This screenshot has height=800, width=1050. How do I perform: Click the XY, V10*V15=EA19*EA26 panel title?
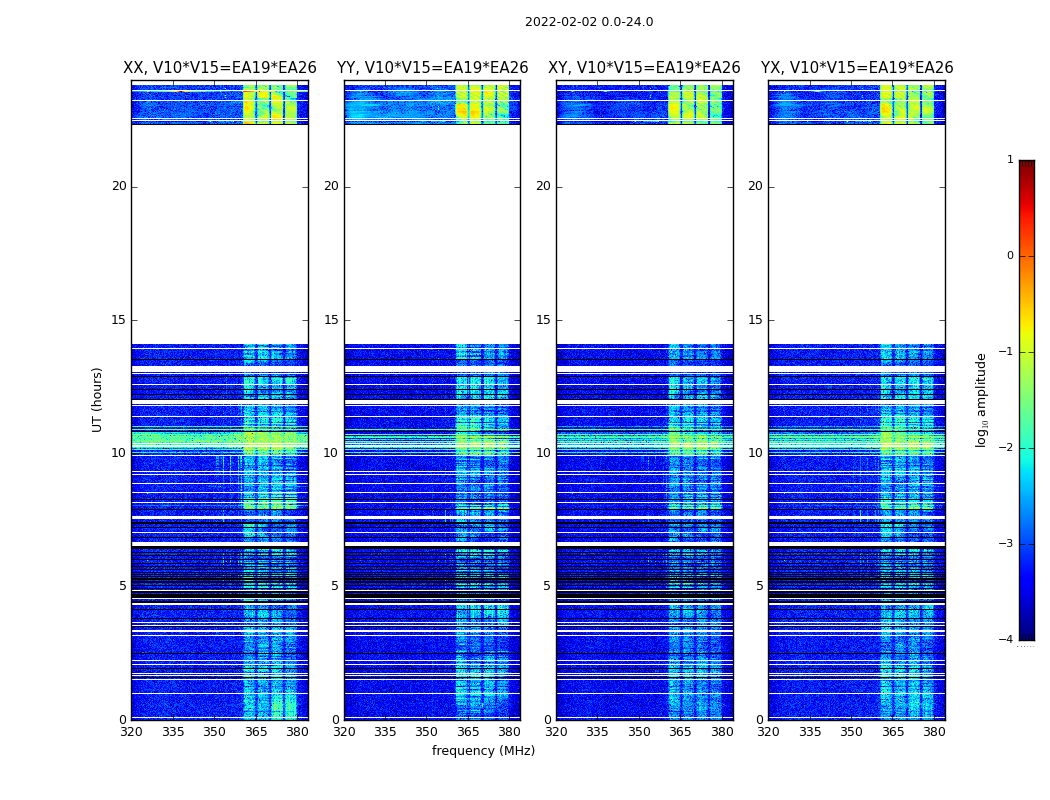point(644,68)
